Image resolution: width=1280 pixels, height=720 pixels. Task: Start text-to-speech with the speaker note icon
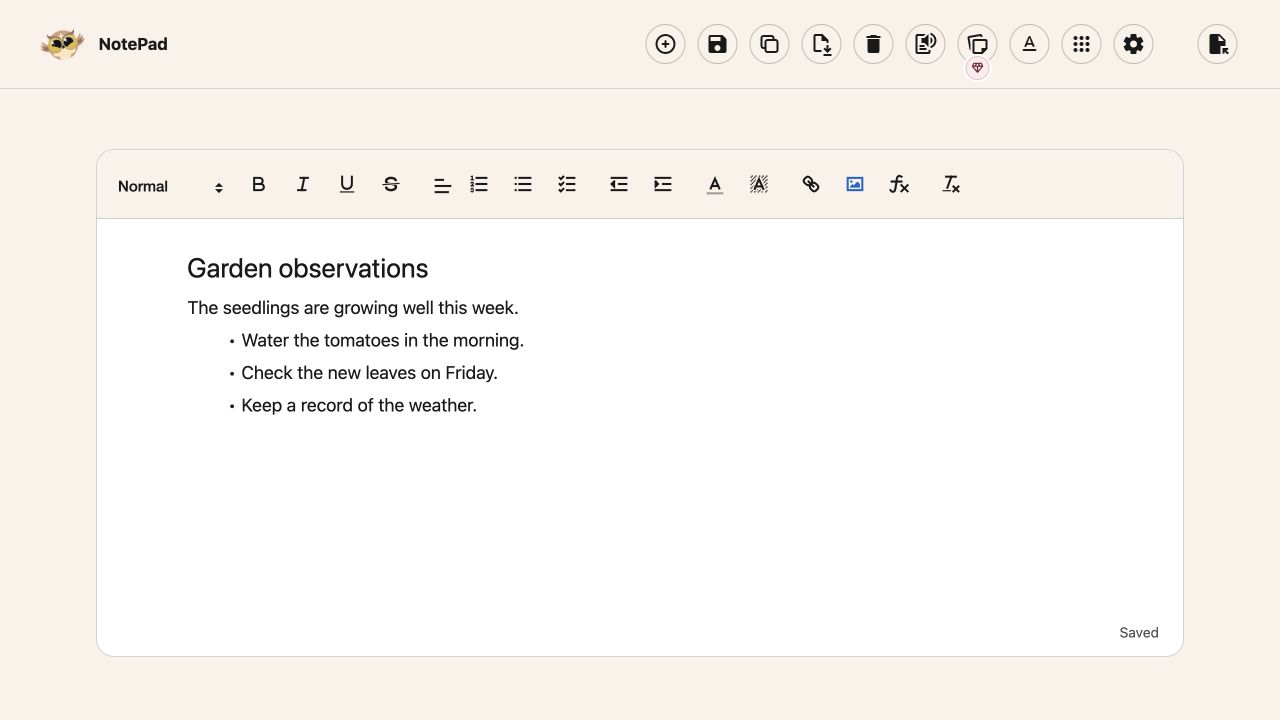pyautogui.click(x=925, y=44)
